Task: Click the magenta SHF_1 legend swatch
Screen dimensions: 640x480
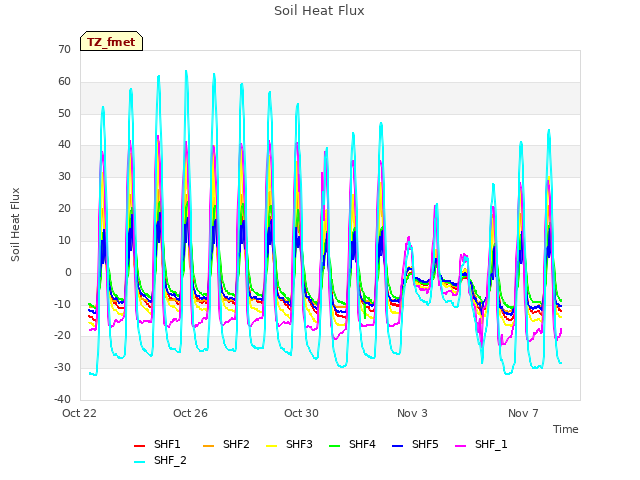Action: point(460,446)
